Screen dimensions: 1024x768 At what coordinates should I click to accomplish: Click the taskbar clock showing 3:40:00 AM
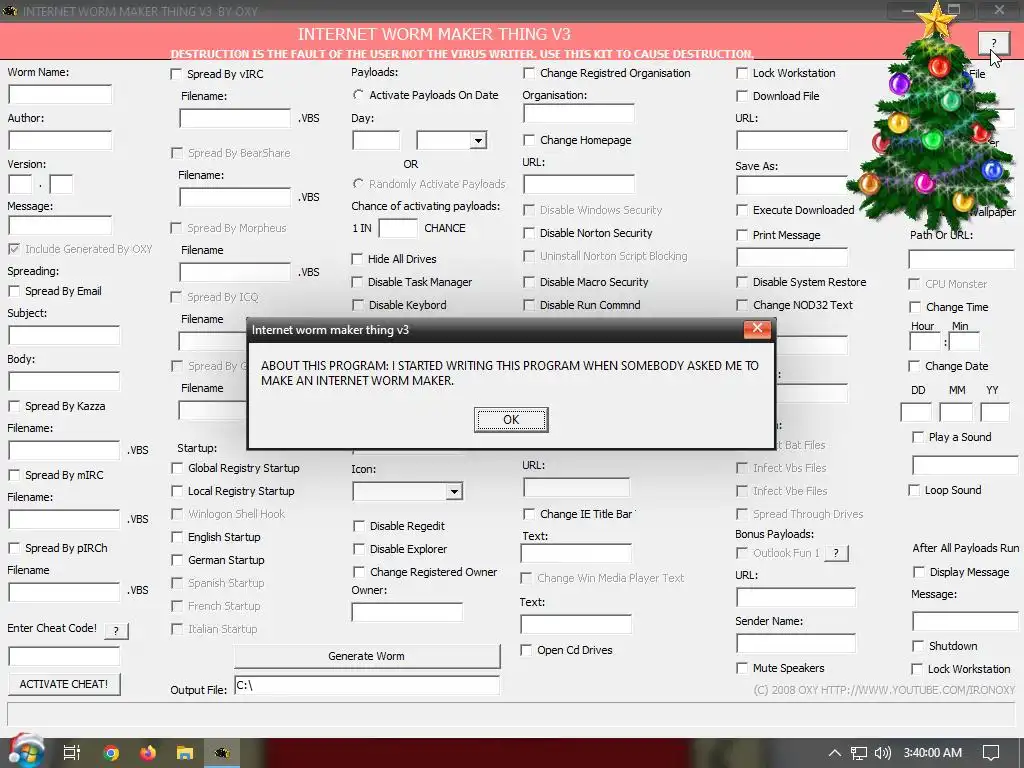click(x=933, y=753)
